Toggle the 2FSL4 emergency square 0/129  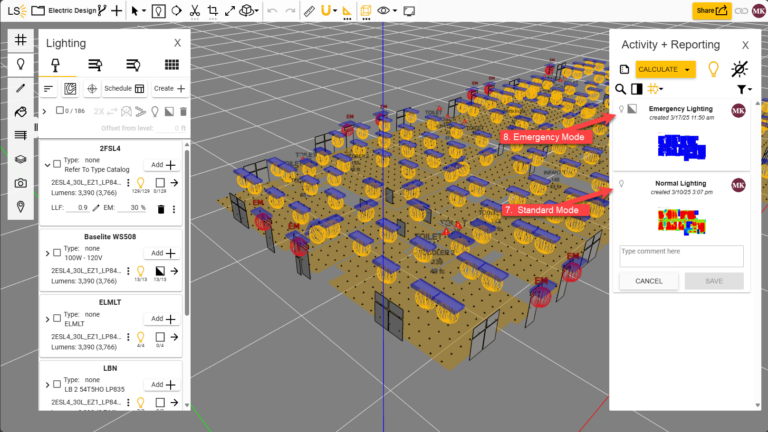pos(160,183)
